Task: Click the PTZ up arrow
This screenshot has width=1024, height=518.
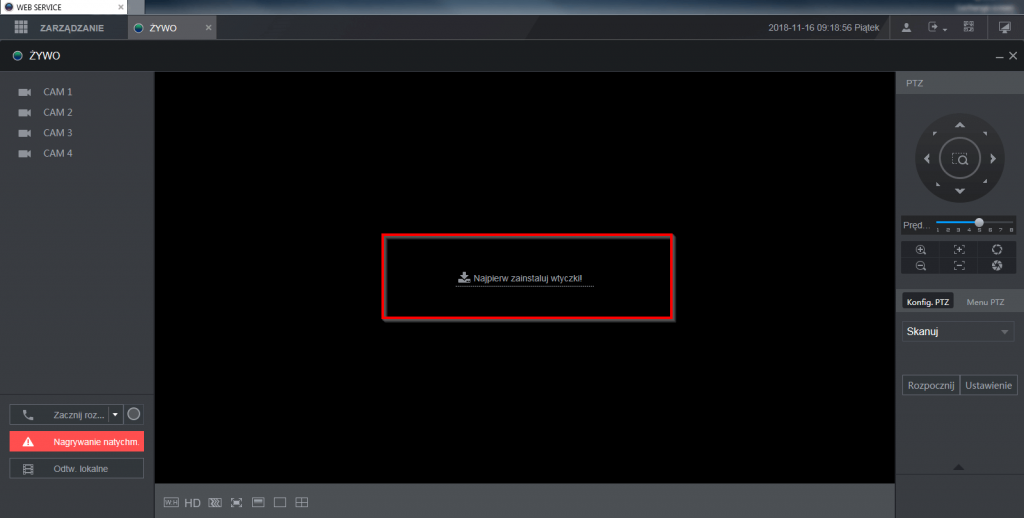Action: (959, 125)
